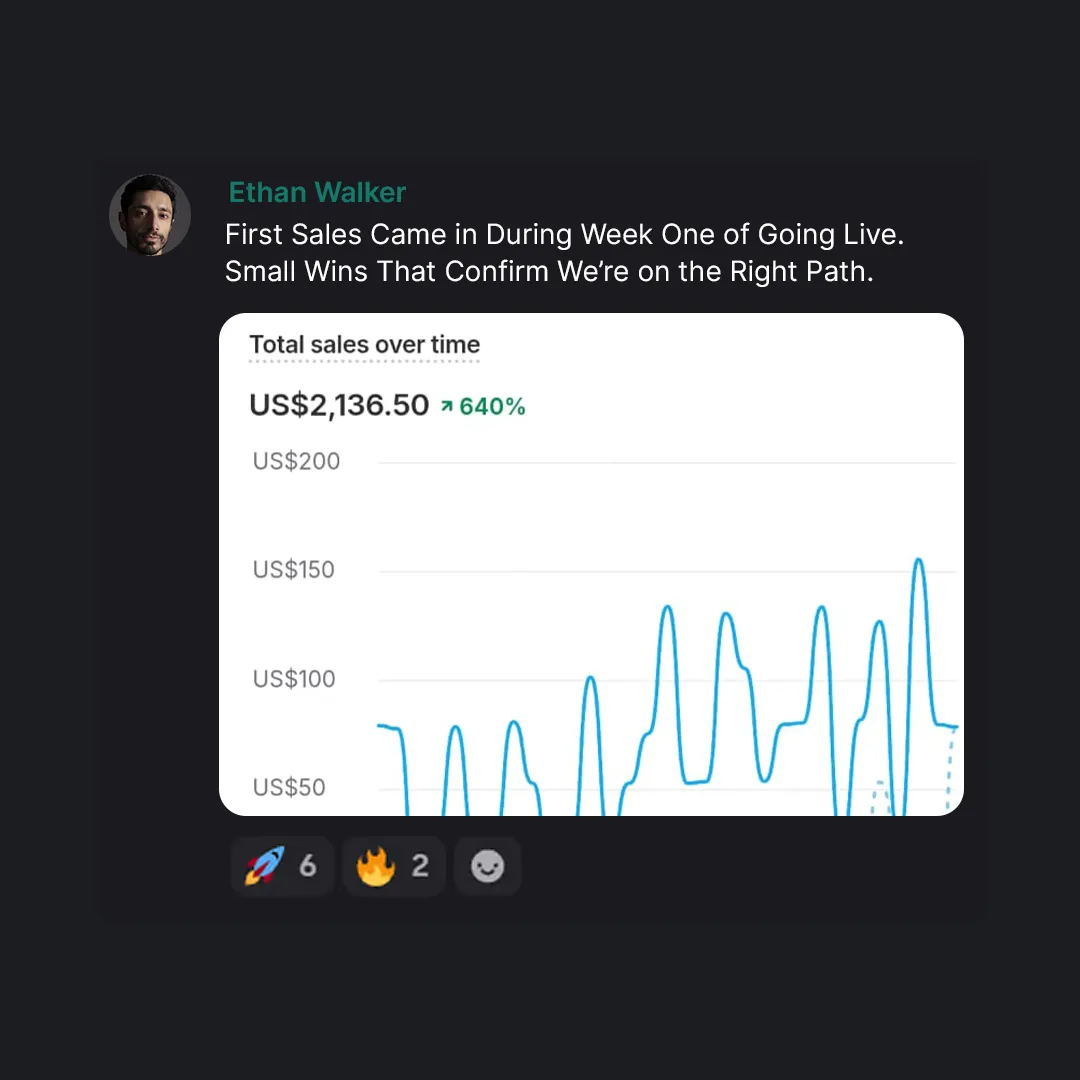This screenshot has height=1080, width=1080.
Task: Click the US$50 axis label
Action: pos(289,787)
